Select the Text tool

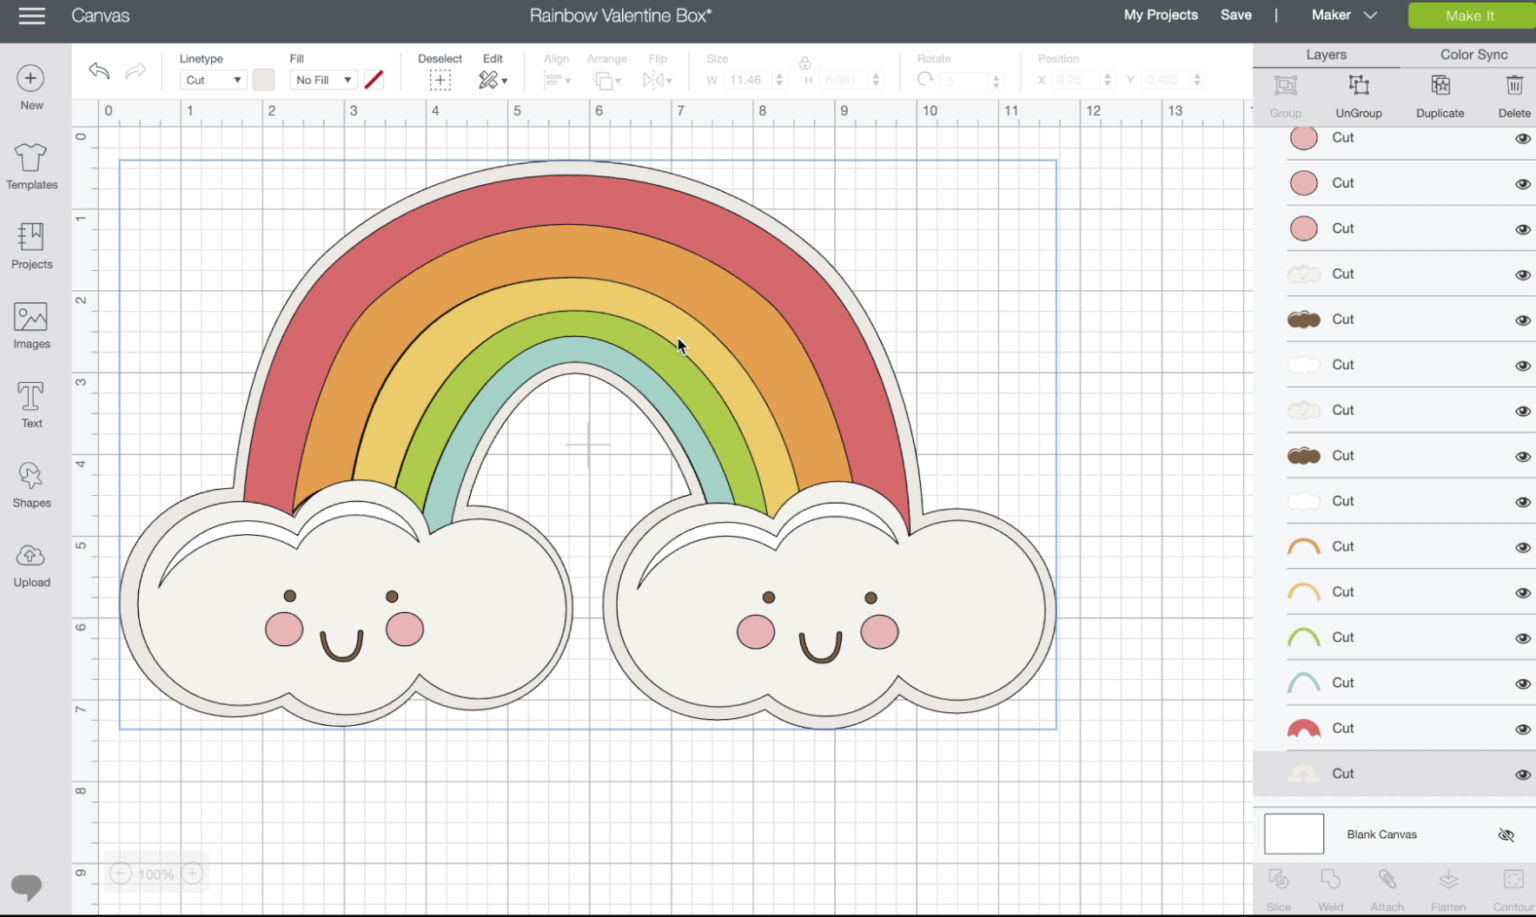tap(30, 403)
